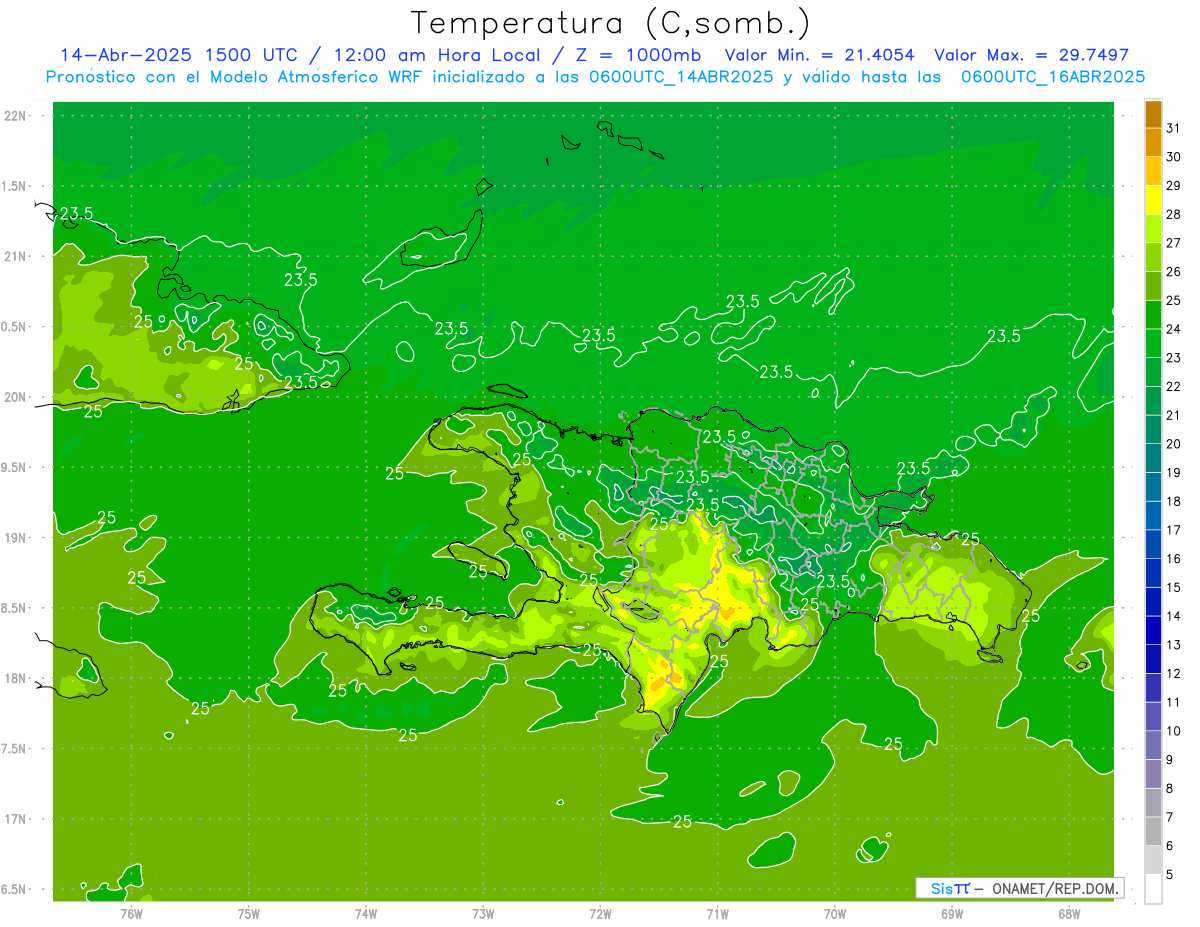Click the 'Sisπ – ONAMET/REP.DOM.' credit box
Screen dimensions: 1200x927
point(1019,888)
